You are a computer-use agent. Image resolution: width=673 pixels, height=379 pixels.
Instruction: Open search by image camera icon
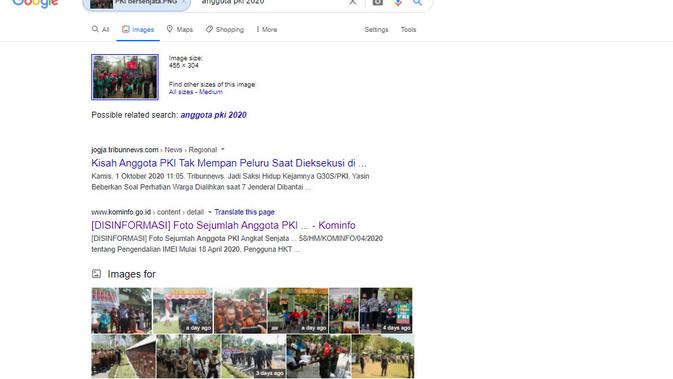coord(377,3)
